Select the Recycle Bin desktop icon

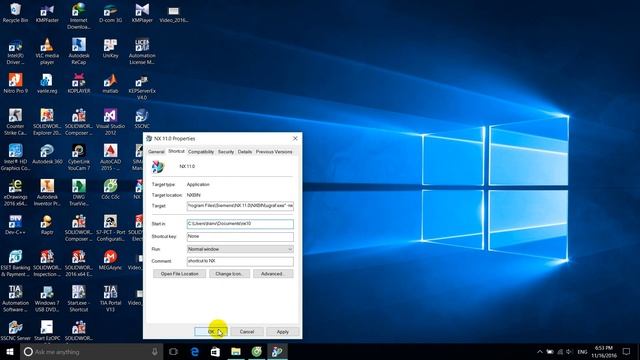pyautogui.click(x=16, y=13)
